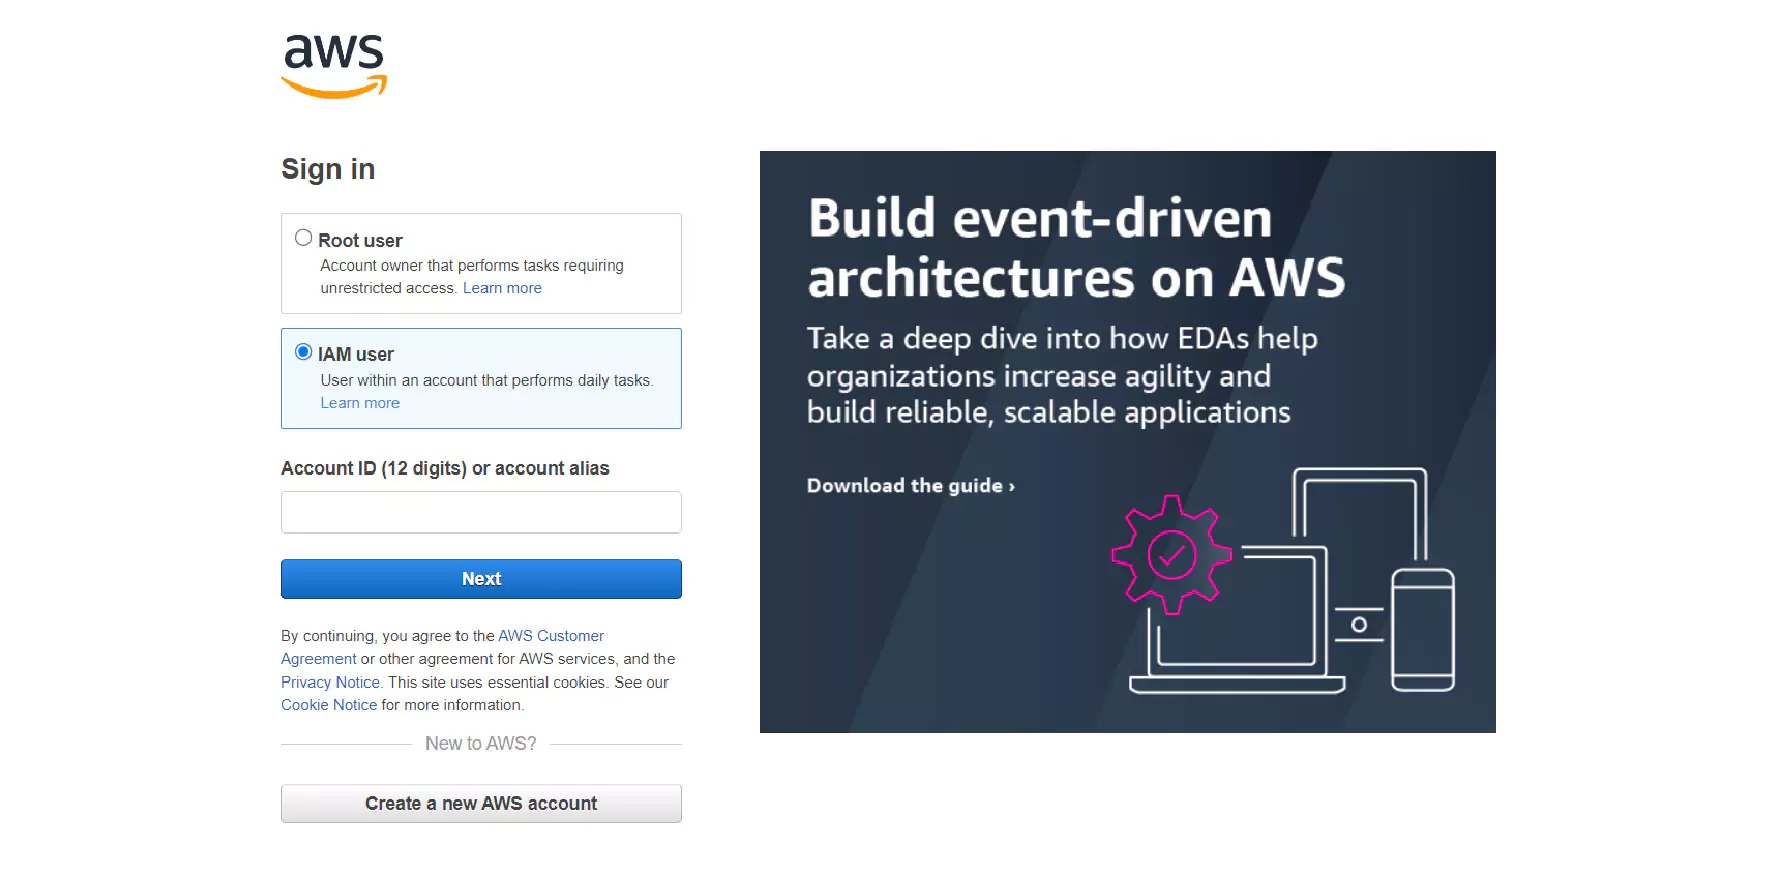Select the IAM user radio button

tap(303, 352)
